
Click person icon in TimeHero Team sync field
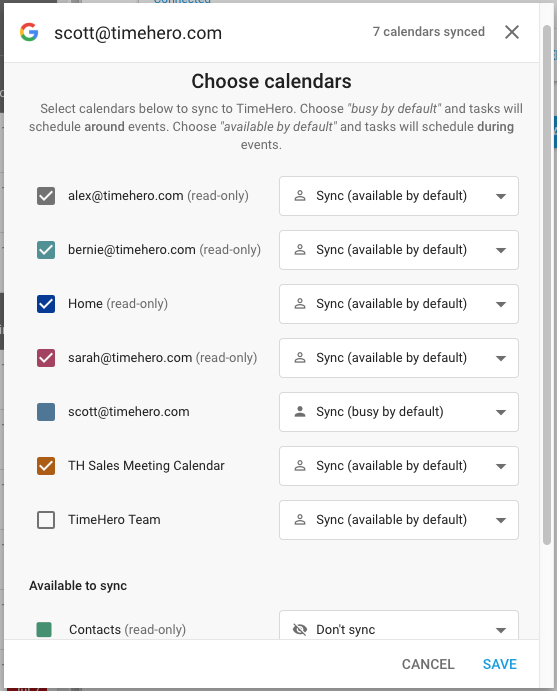pyautogui.click(x=300, y=520)
